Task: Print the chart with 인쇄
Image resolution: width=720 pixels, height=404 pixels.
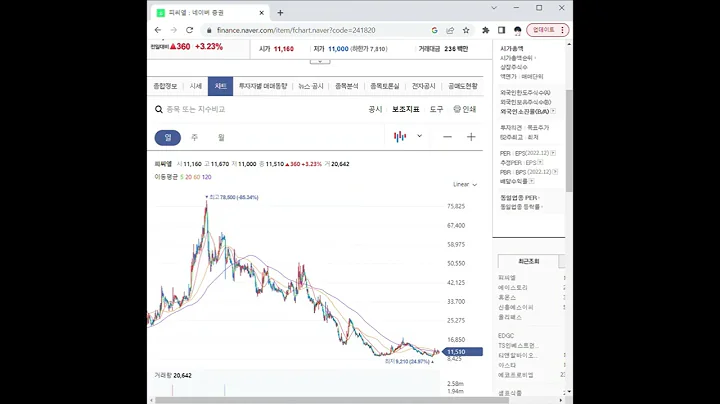Action: pyautogui.click(x=465, y=109)
